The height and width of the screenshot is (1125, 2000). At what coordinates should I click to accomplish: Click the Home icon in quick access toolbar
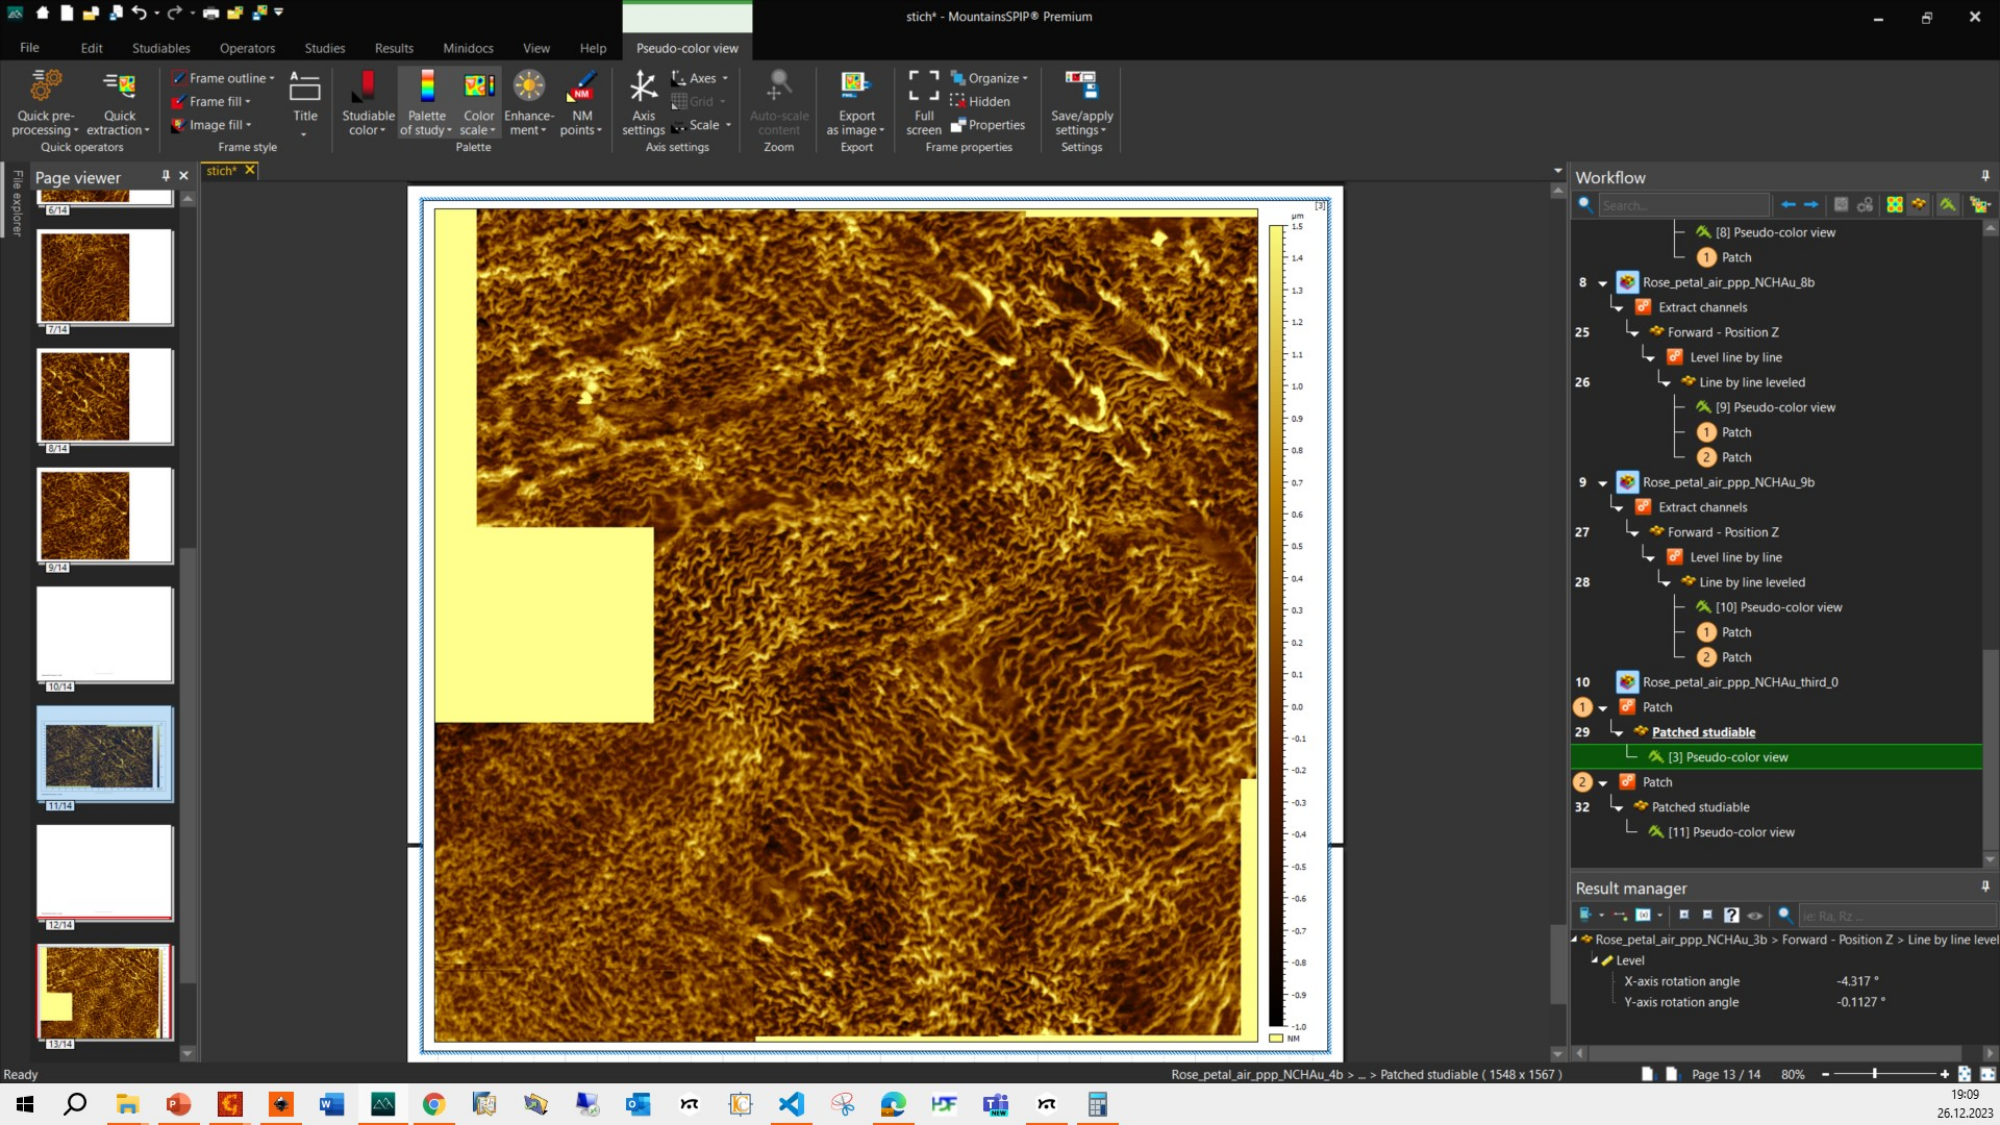pos(42,13)
